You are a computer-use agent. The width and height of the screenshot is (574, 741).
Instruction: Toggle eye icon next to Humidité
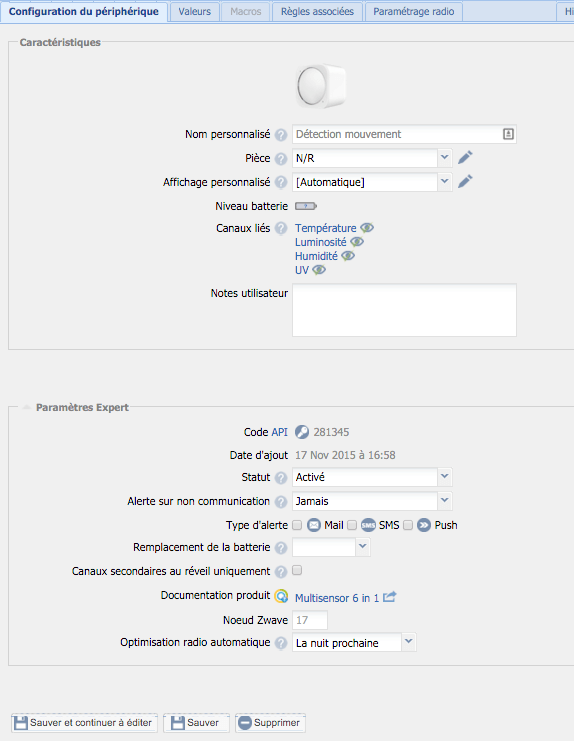pyautogui.click(x=348, y=256)
